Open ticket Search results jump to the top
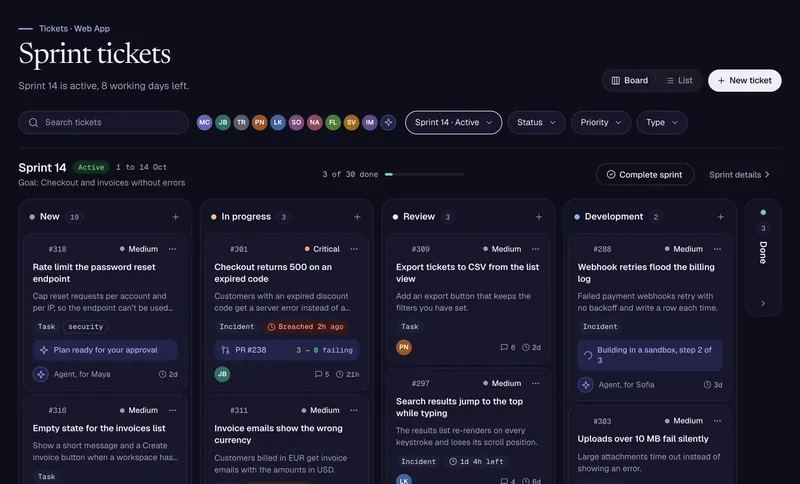Viewport: 800px width, 484px height. click(459, 407)
